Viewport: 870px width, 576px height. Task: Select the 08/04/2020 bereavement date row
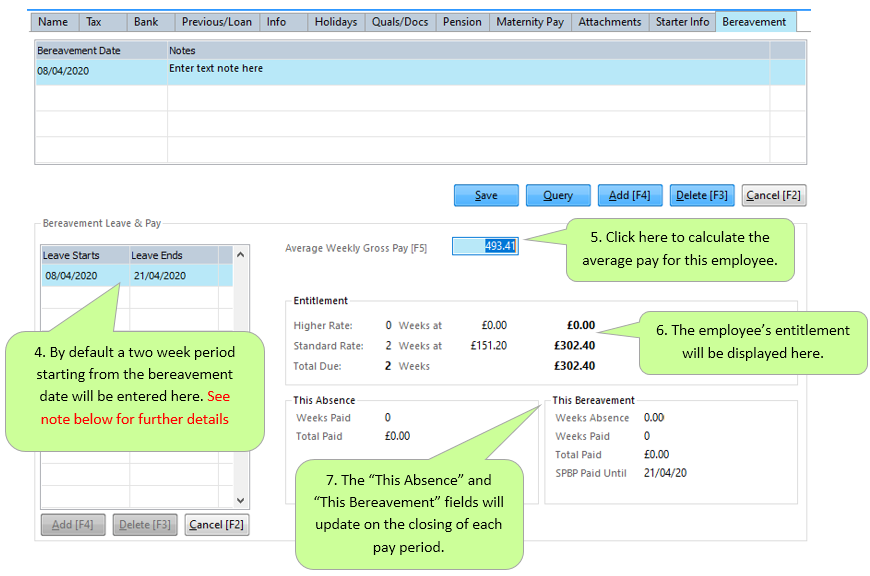[x=100, y=71]
